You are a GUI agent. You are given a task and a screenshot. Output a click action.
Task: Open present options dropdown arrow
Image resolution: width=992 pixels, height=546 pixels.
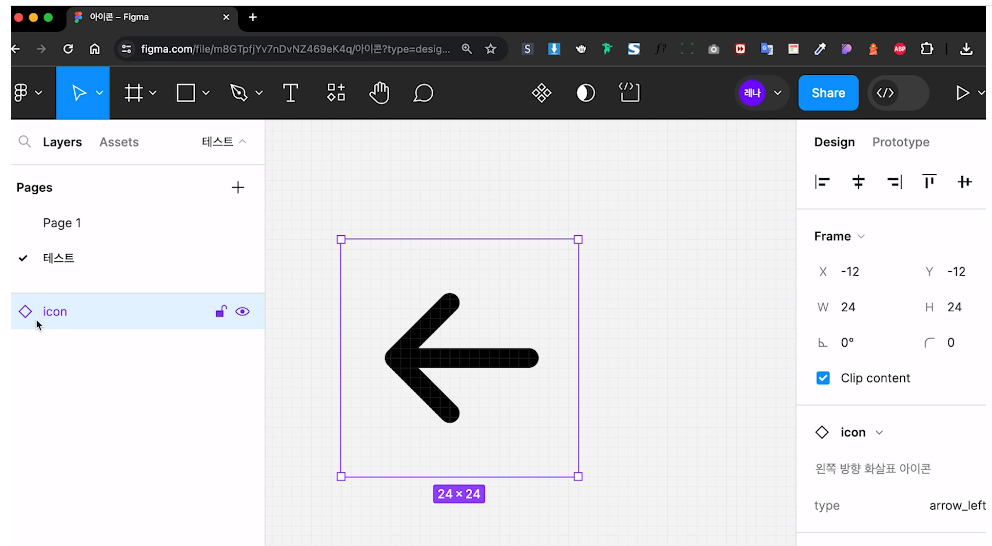(x=981, y=93)
